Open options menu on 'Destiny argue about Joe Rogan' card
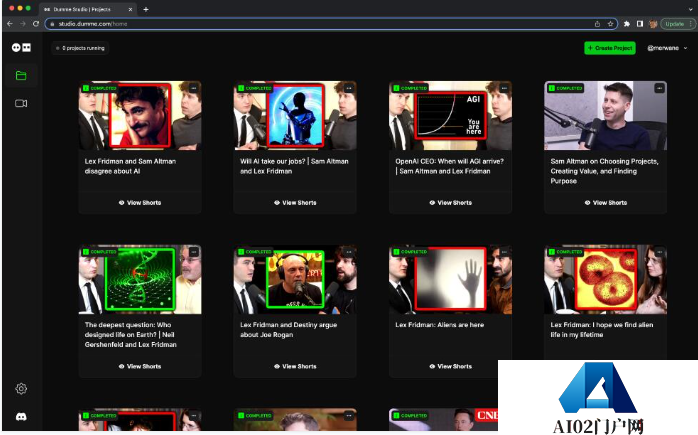This screenshot has height=435, width=698. (x=349, y=252)
